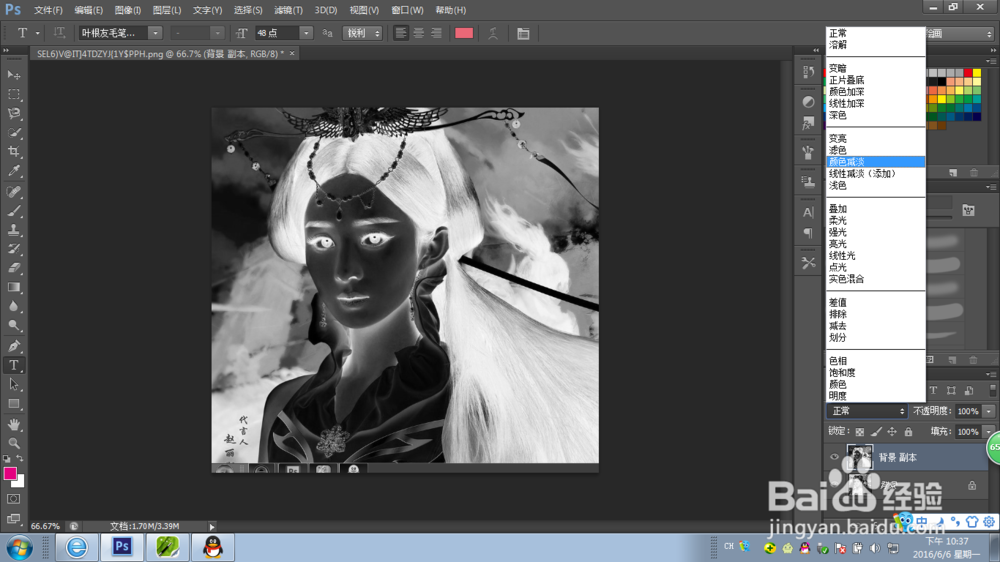Set the foreground color swatch

10,473
